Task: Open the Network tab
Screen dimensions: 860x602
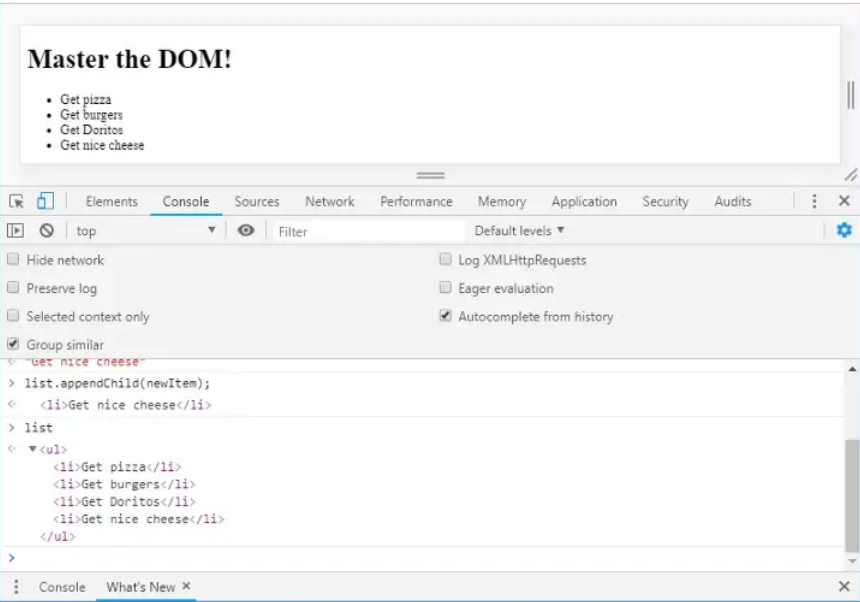Action: tap(329, 201)
